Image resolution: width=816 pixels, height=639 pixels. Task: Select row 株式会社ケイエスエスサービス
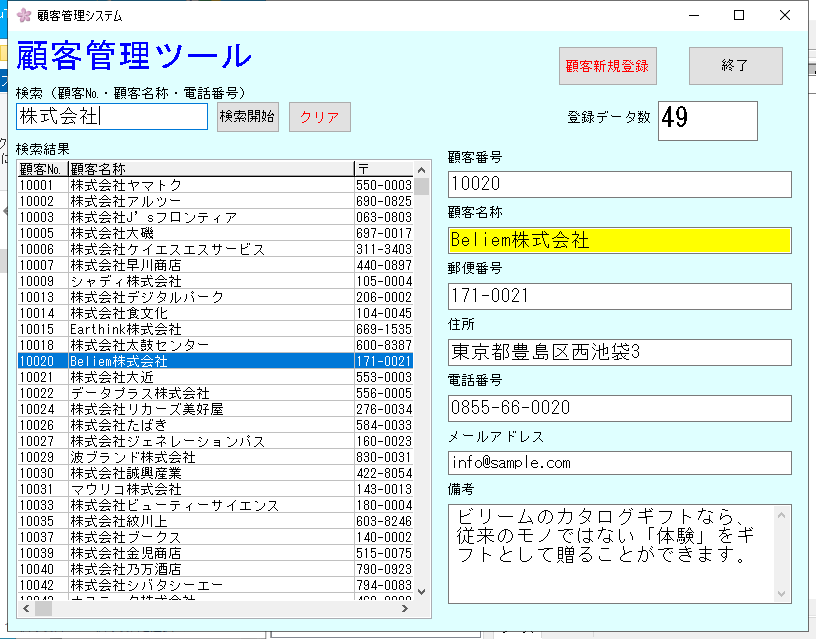click(215, 249)
